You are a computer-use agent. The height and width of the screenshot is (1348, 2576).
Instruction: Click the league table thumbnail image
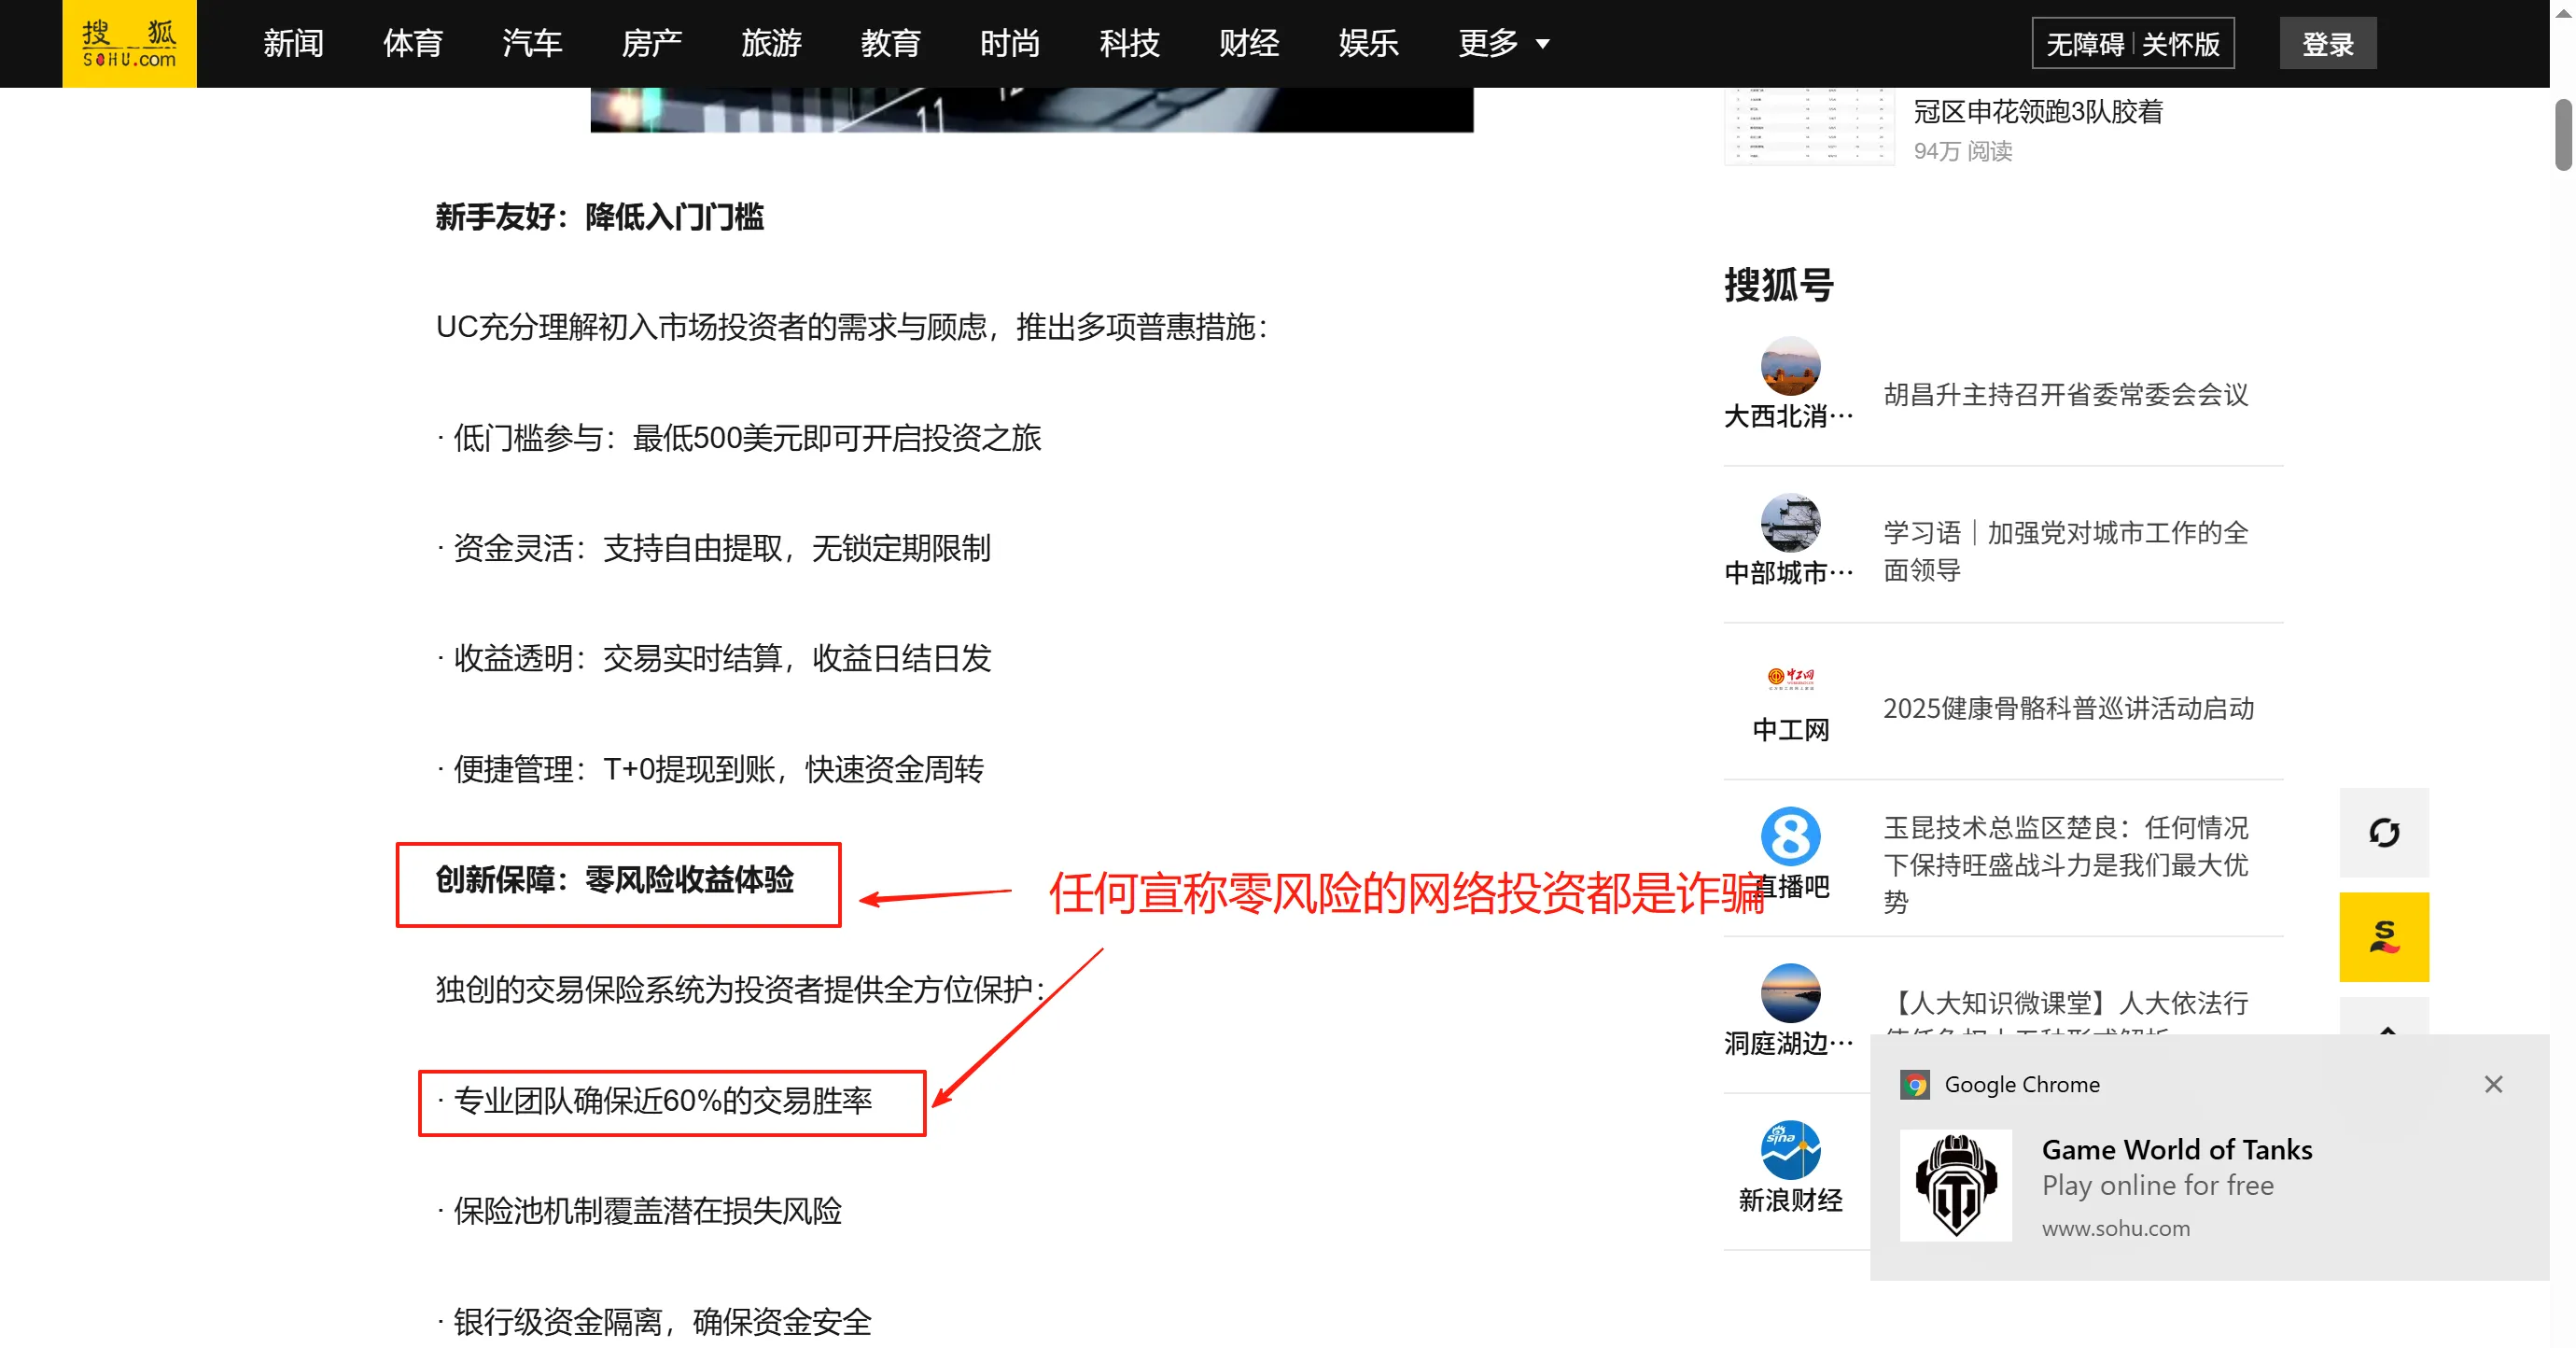click(1808, 126)
